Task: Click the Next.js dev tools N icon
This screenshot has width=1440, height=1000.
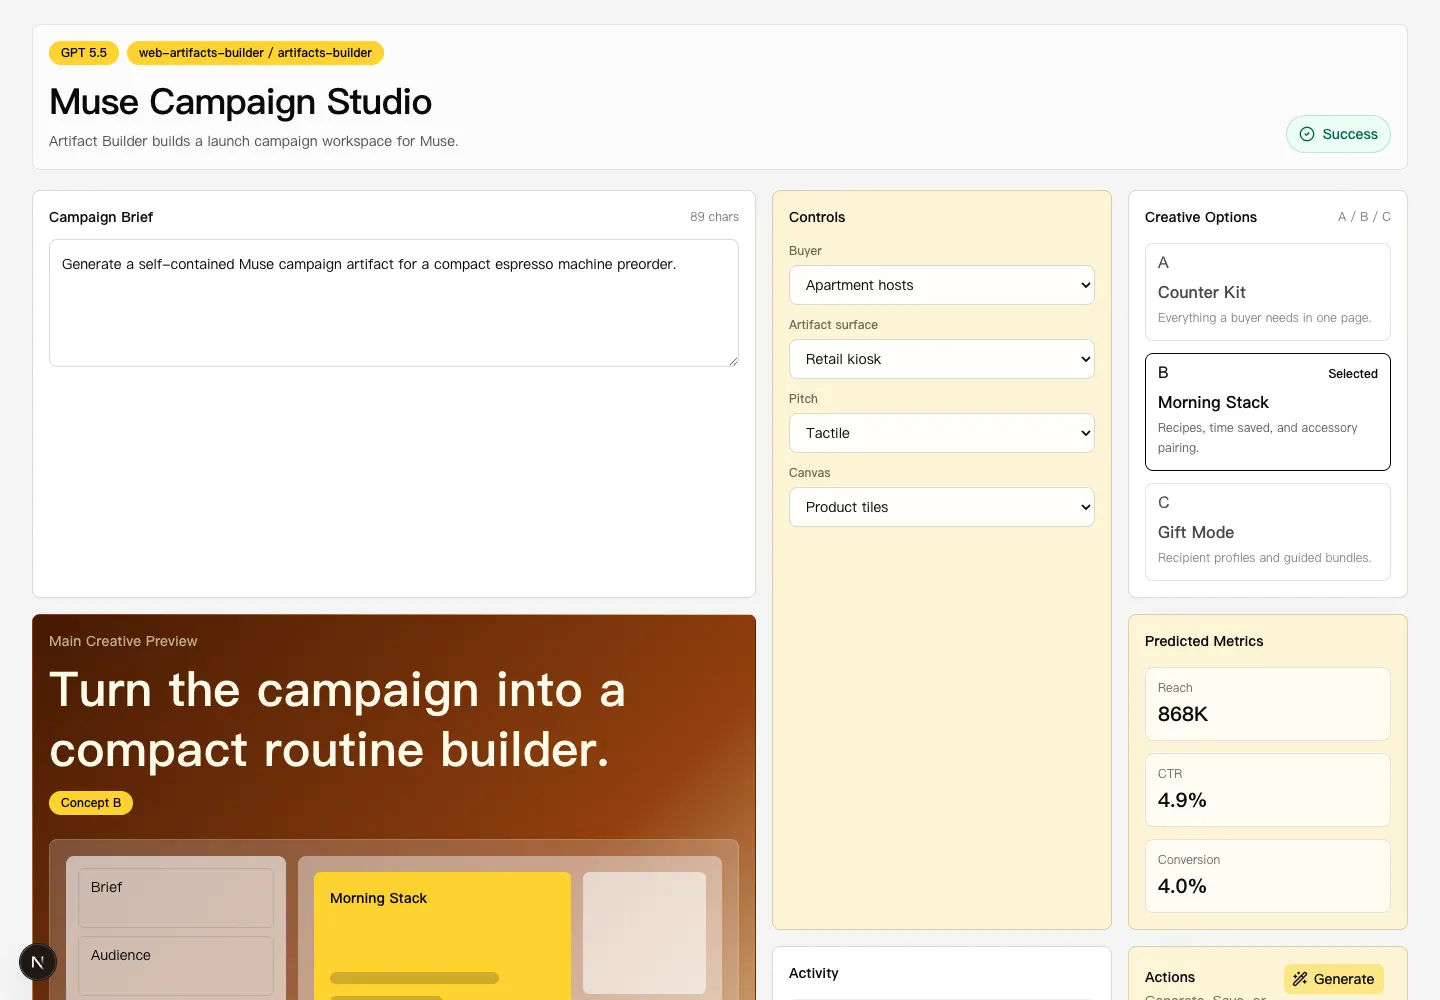Action: (38, 962)
